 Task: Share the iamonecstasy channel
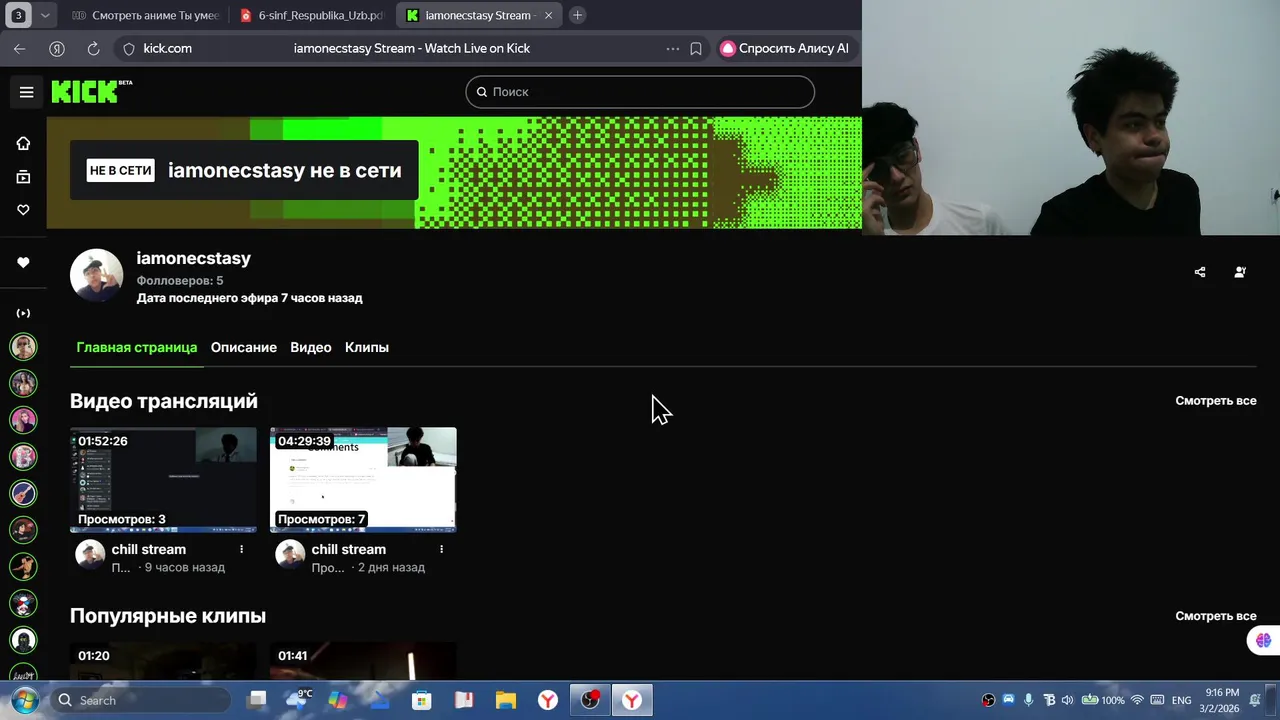(x=1200, y=272)
